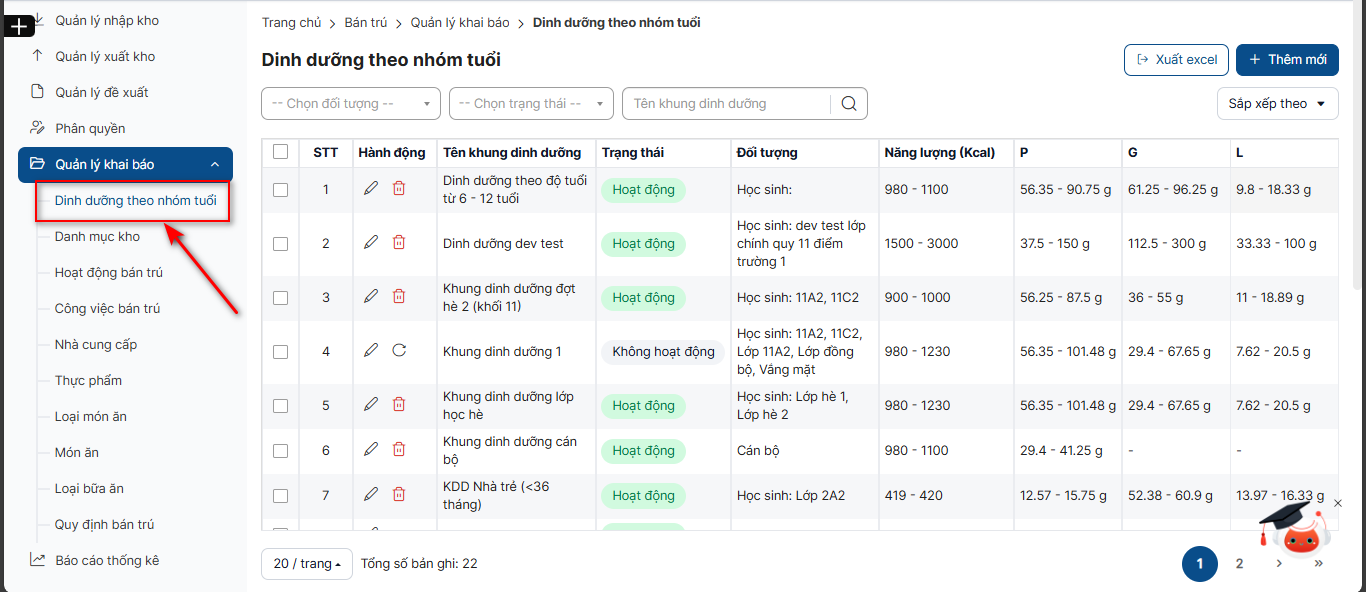1366x592 pixels.
Task: Tick the checkbox for row 5
Action: point(280,406)
